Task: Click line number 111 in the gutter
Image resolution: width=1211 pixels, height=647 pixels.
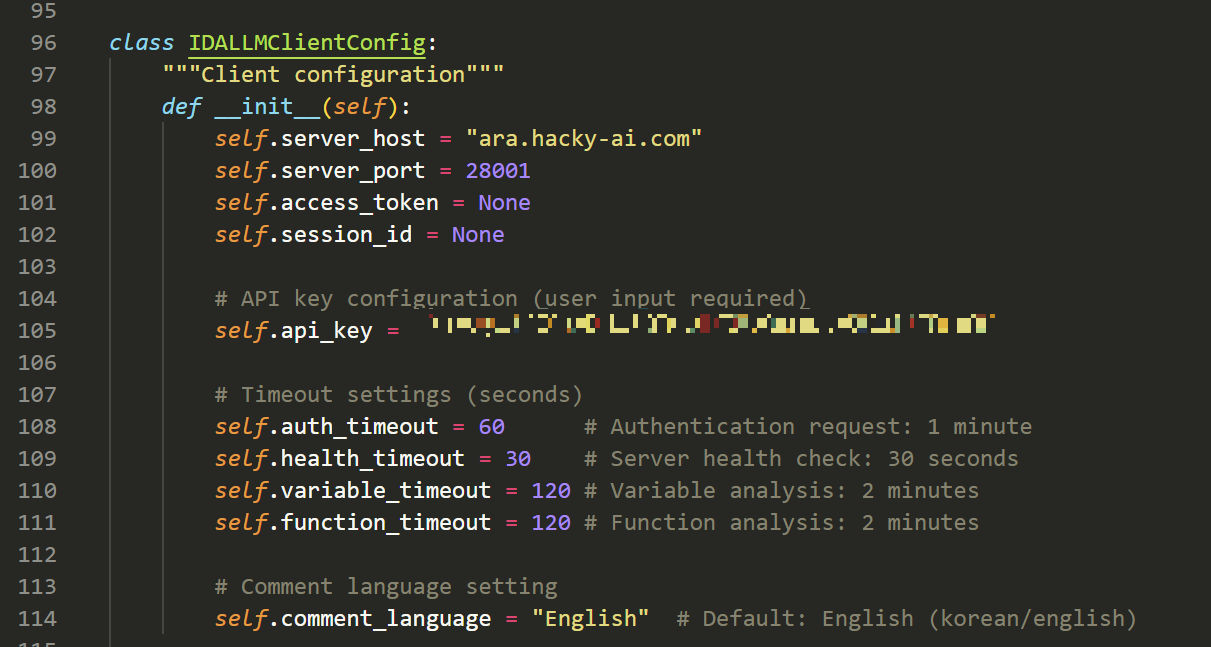Action: 37,523
